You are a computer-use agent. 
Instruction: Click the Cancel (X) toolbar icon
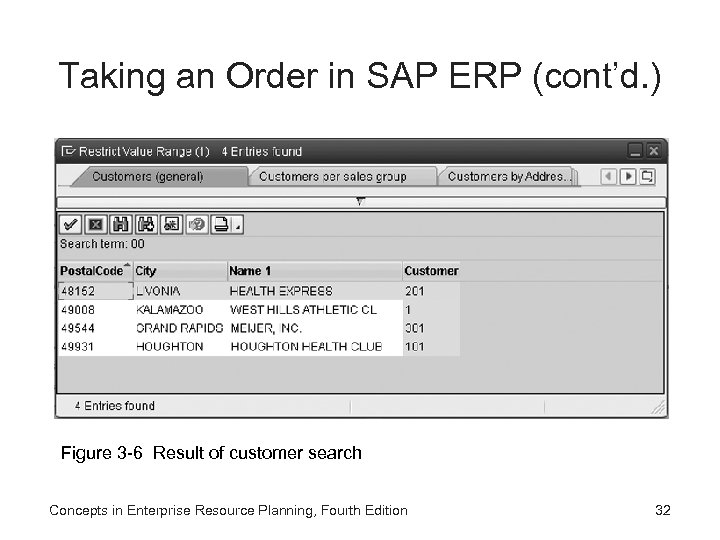(96, 224)
